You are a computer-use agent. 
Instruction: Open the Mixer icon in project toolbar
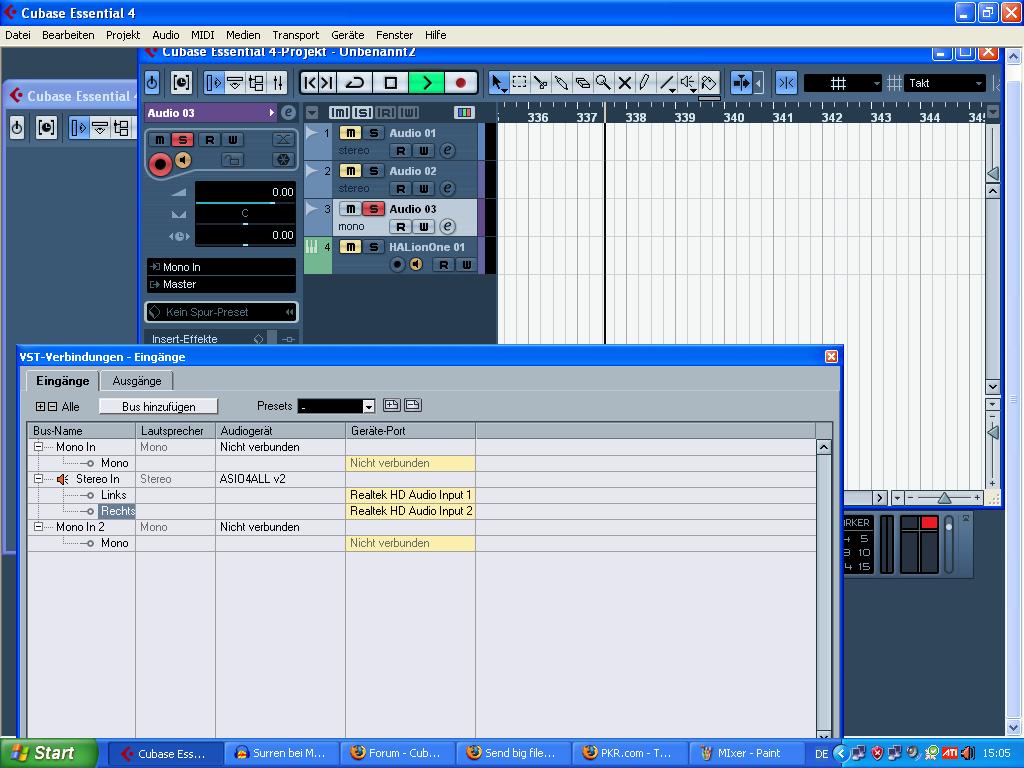pyautogui.click(x=278, y=83)
